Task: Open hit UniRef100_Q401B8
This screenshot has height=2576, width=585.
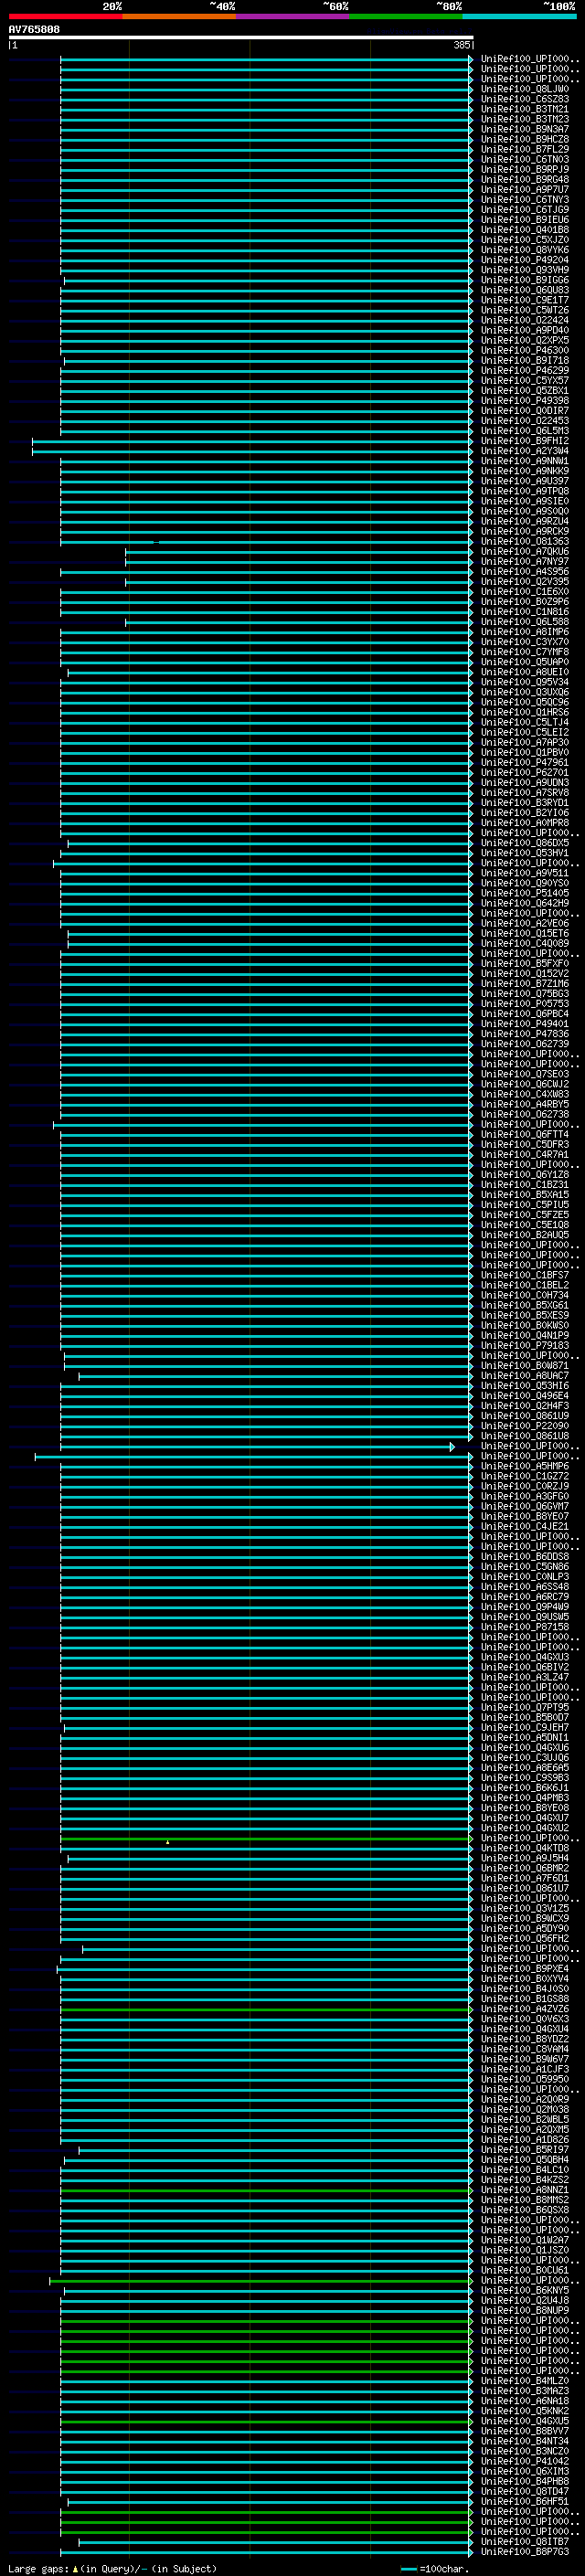Action: click(x=524, y=230)
